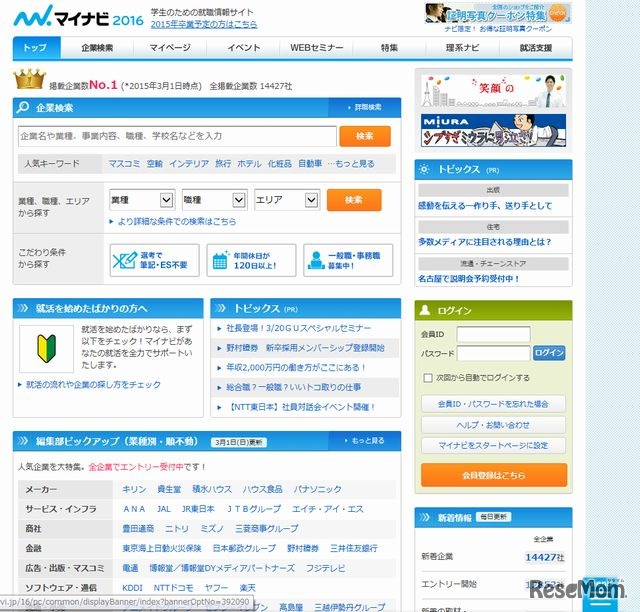Click もっと見る in 編集部ピックアップ header
The width and height of the screenshot is (640, 612).
pos(364,441)
